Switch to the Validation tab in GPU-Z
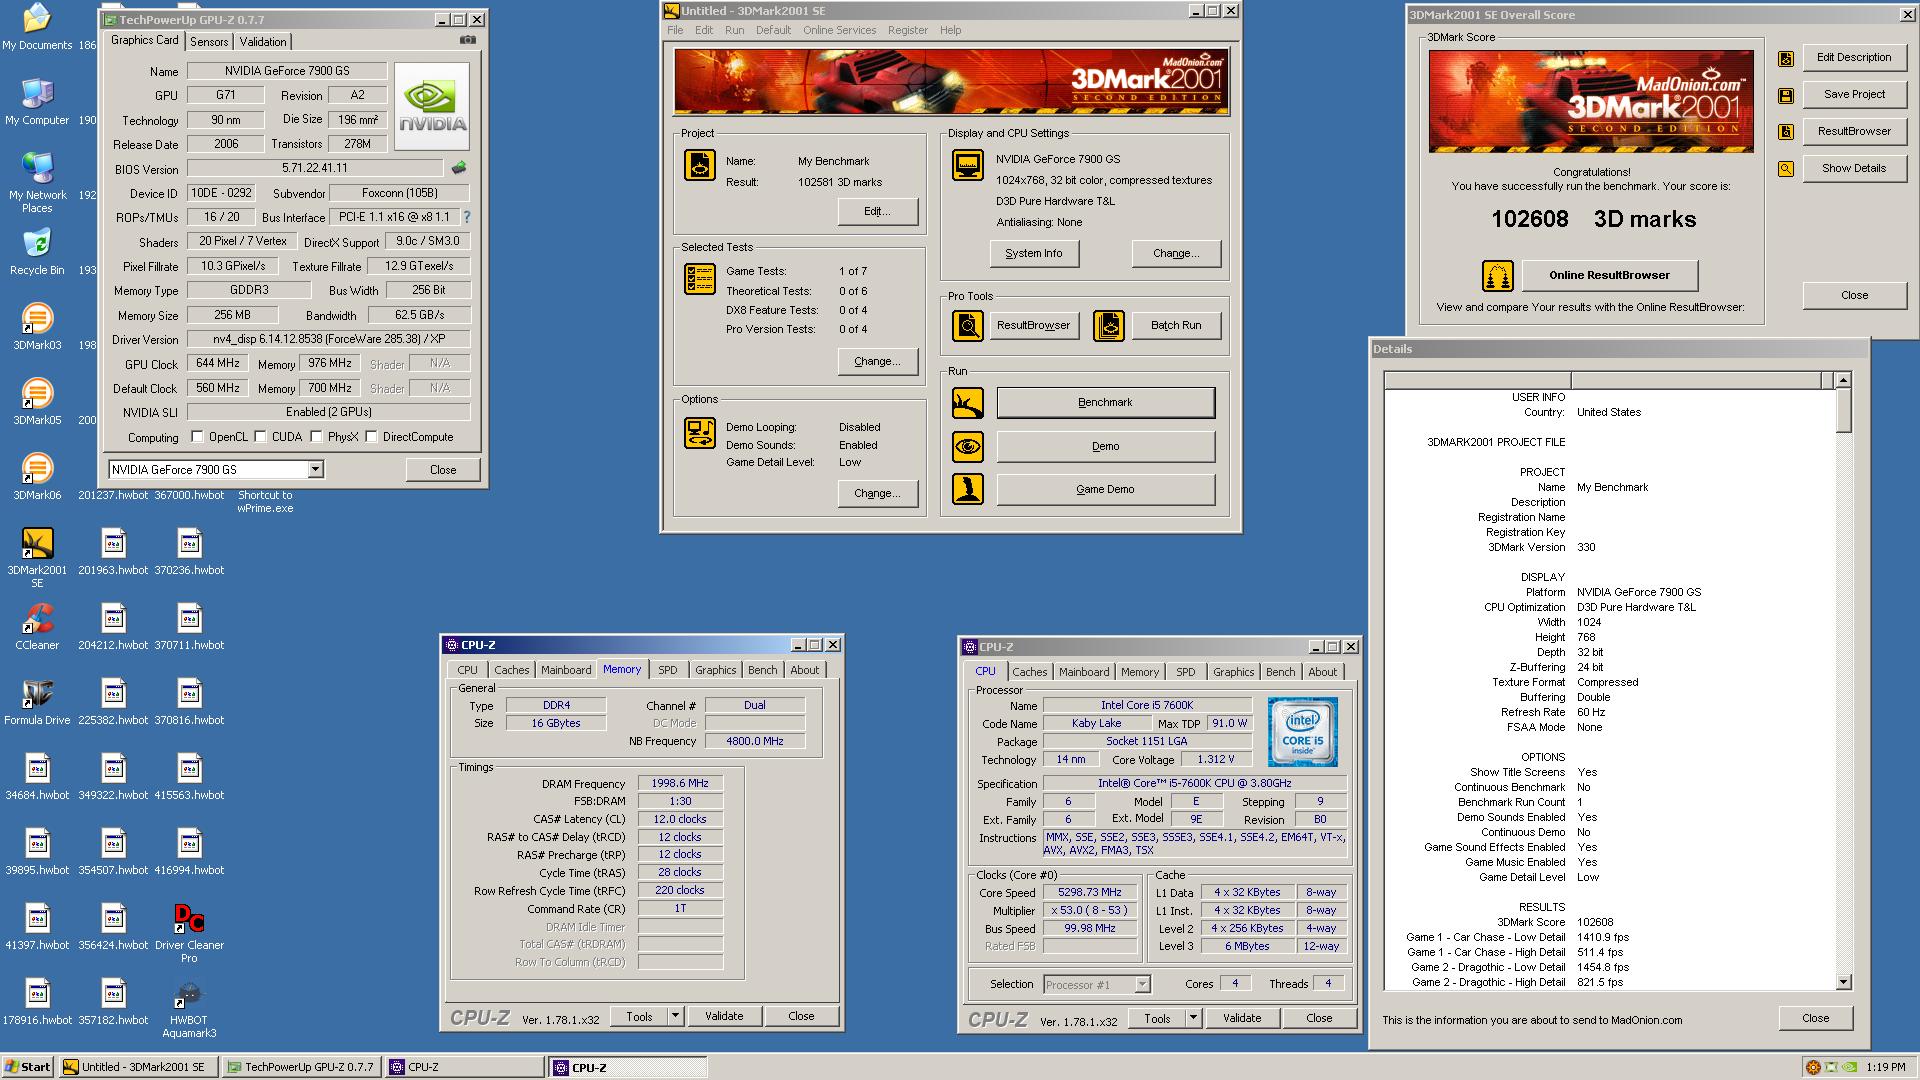The image size is (1920, 1080). coord(263,41)
